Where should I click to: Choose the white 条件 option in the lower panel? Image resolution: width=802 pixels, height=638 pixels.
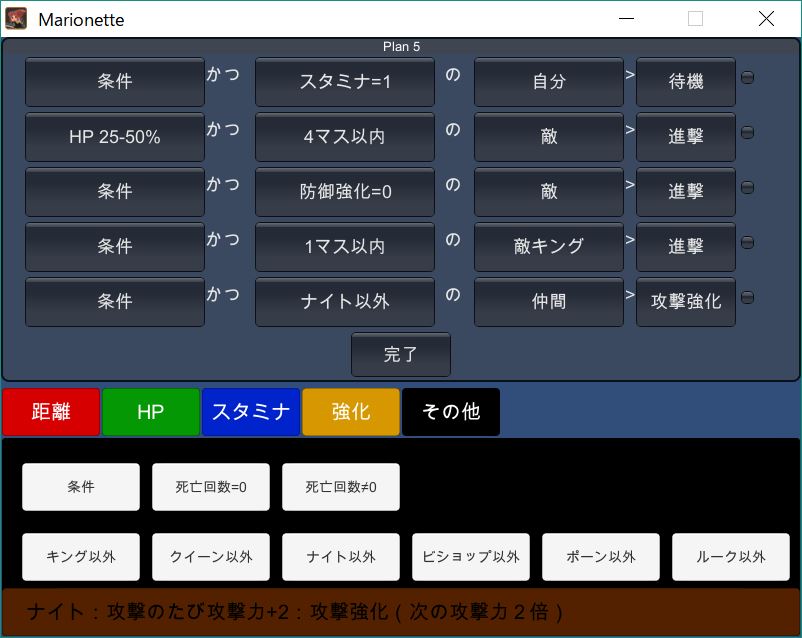pos(81,487)
